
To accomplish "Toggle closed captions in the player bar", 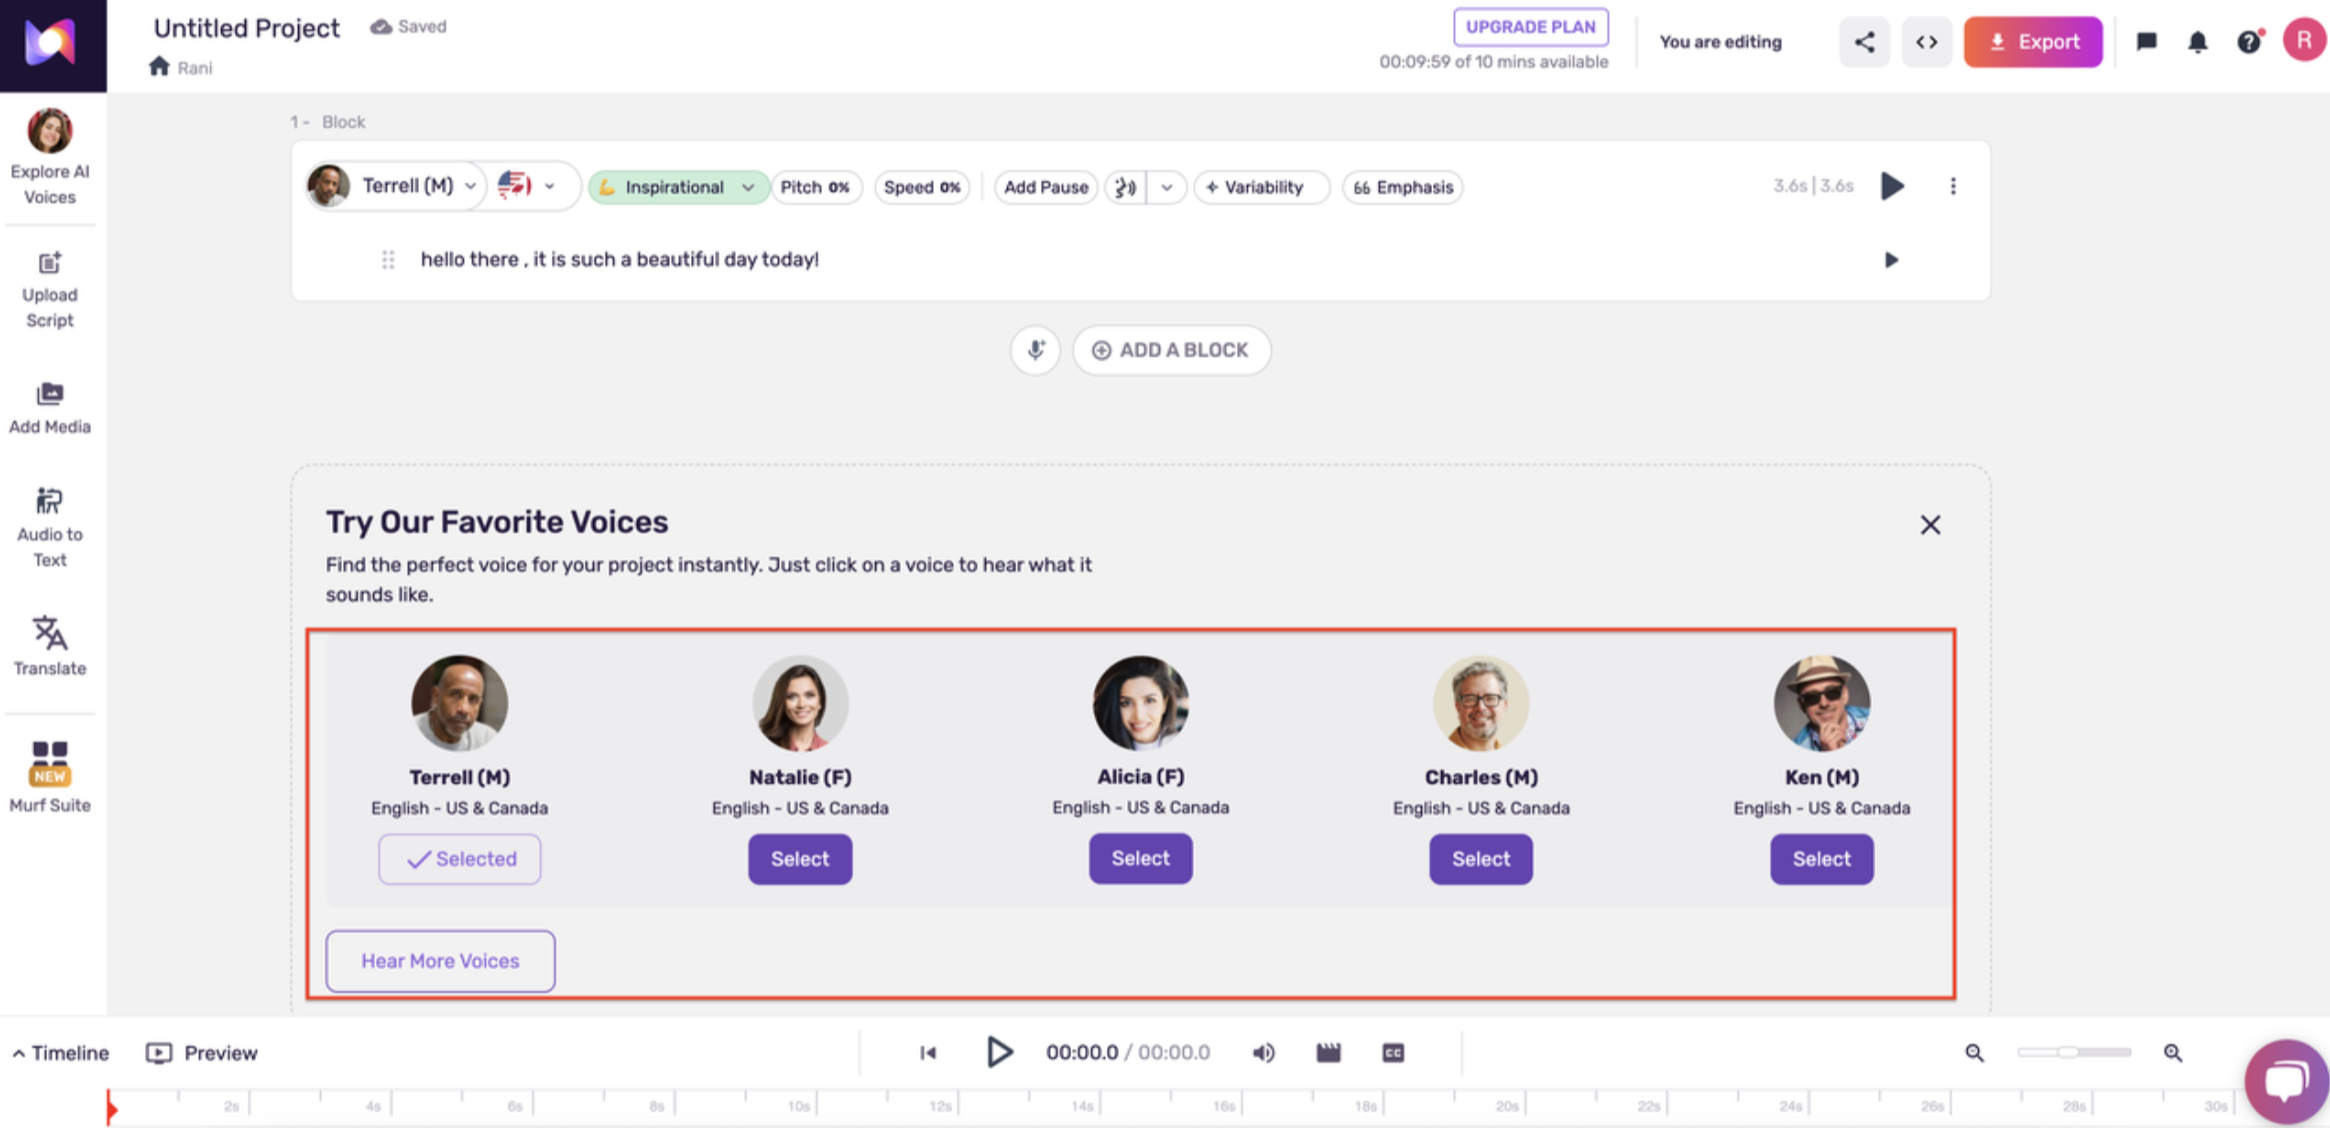I will [1393, 1052].
